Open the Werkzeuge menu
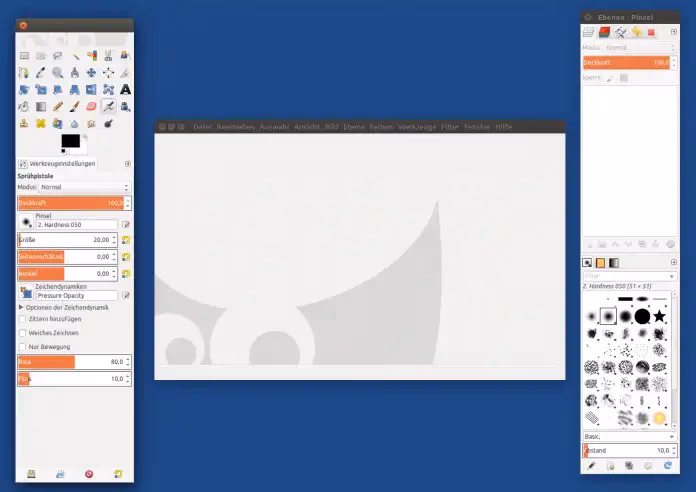 point(417,127)
